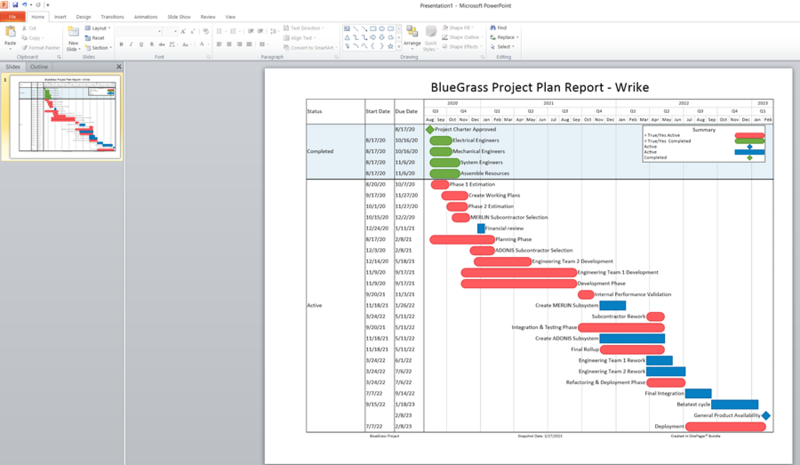Screen dimensions: 800x465
Task: Click the Save icon in Quick Access Toolbar
Action: click(15, 5)
